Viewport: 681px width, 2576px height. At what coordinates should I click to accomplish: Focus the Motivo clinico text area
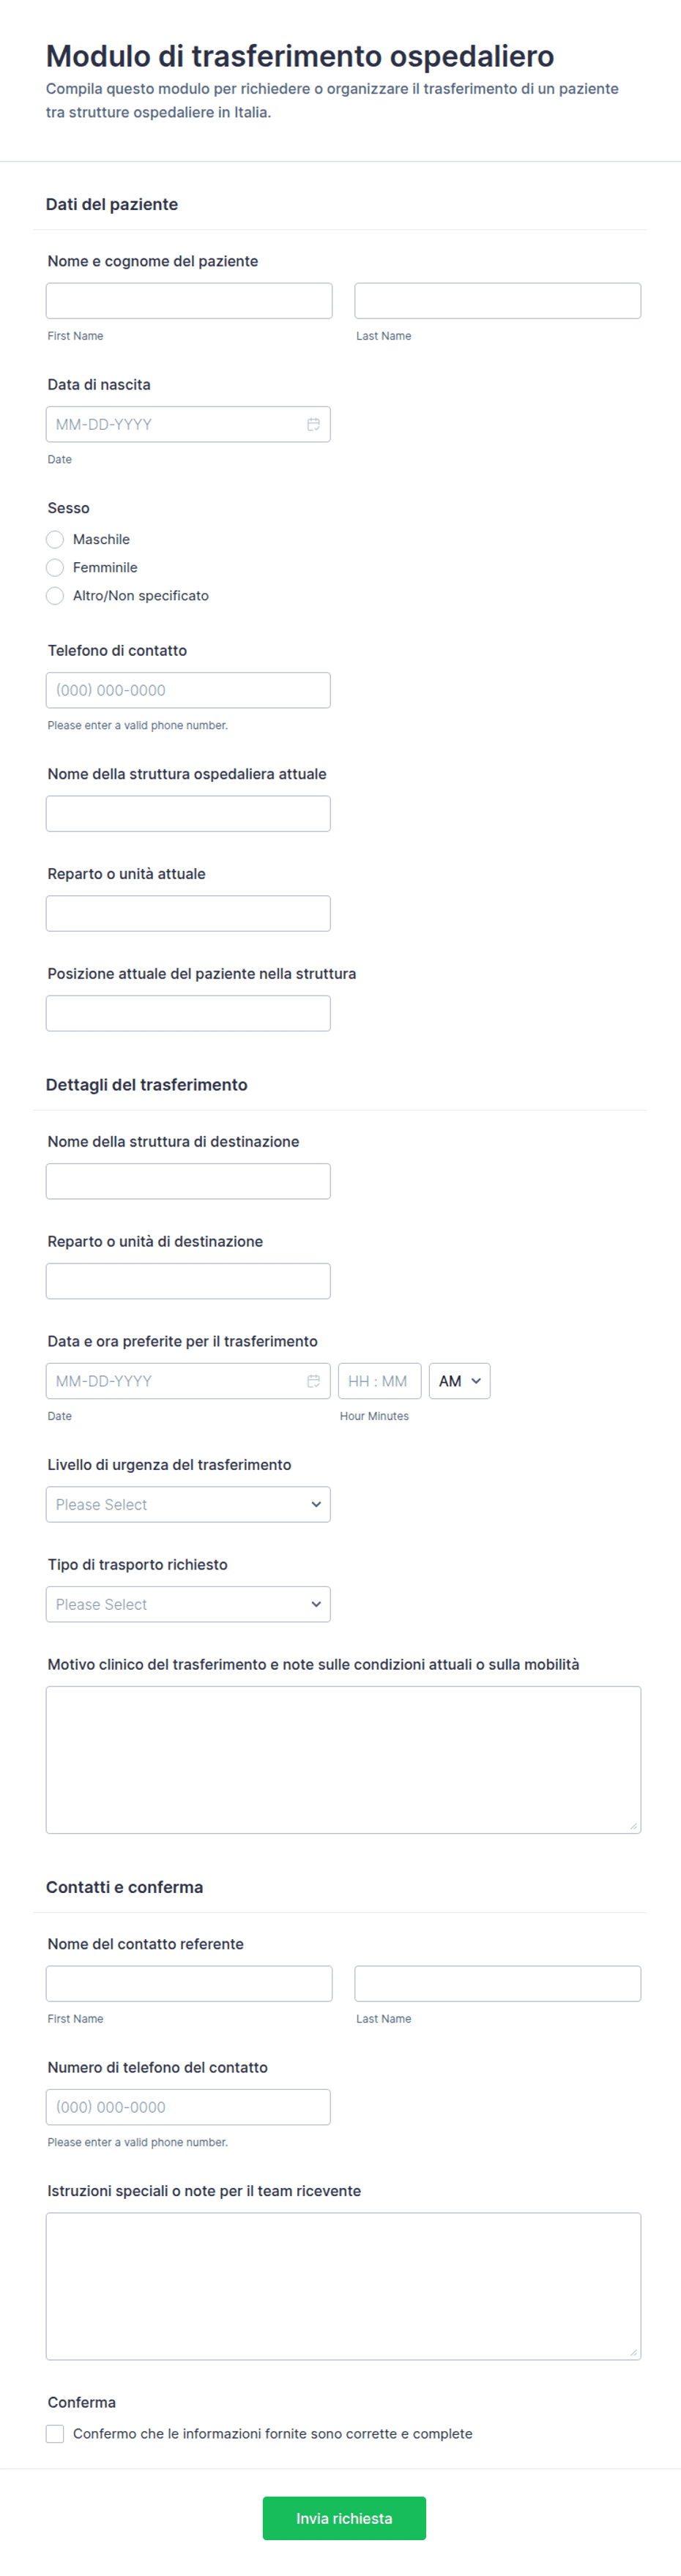coord(343,1759)
